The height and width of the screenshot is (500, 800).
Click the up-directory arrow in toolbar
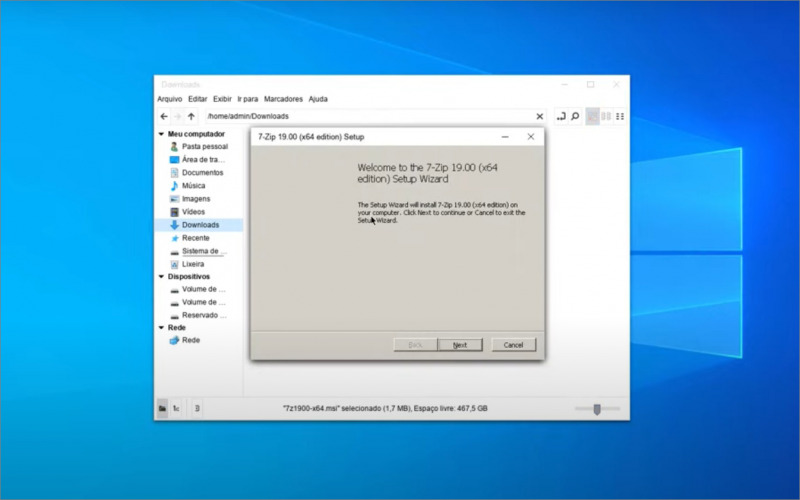tap(191, 116)
